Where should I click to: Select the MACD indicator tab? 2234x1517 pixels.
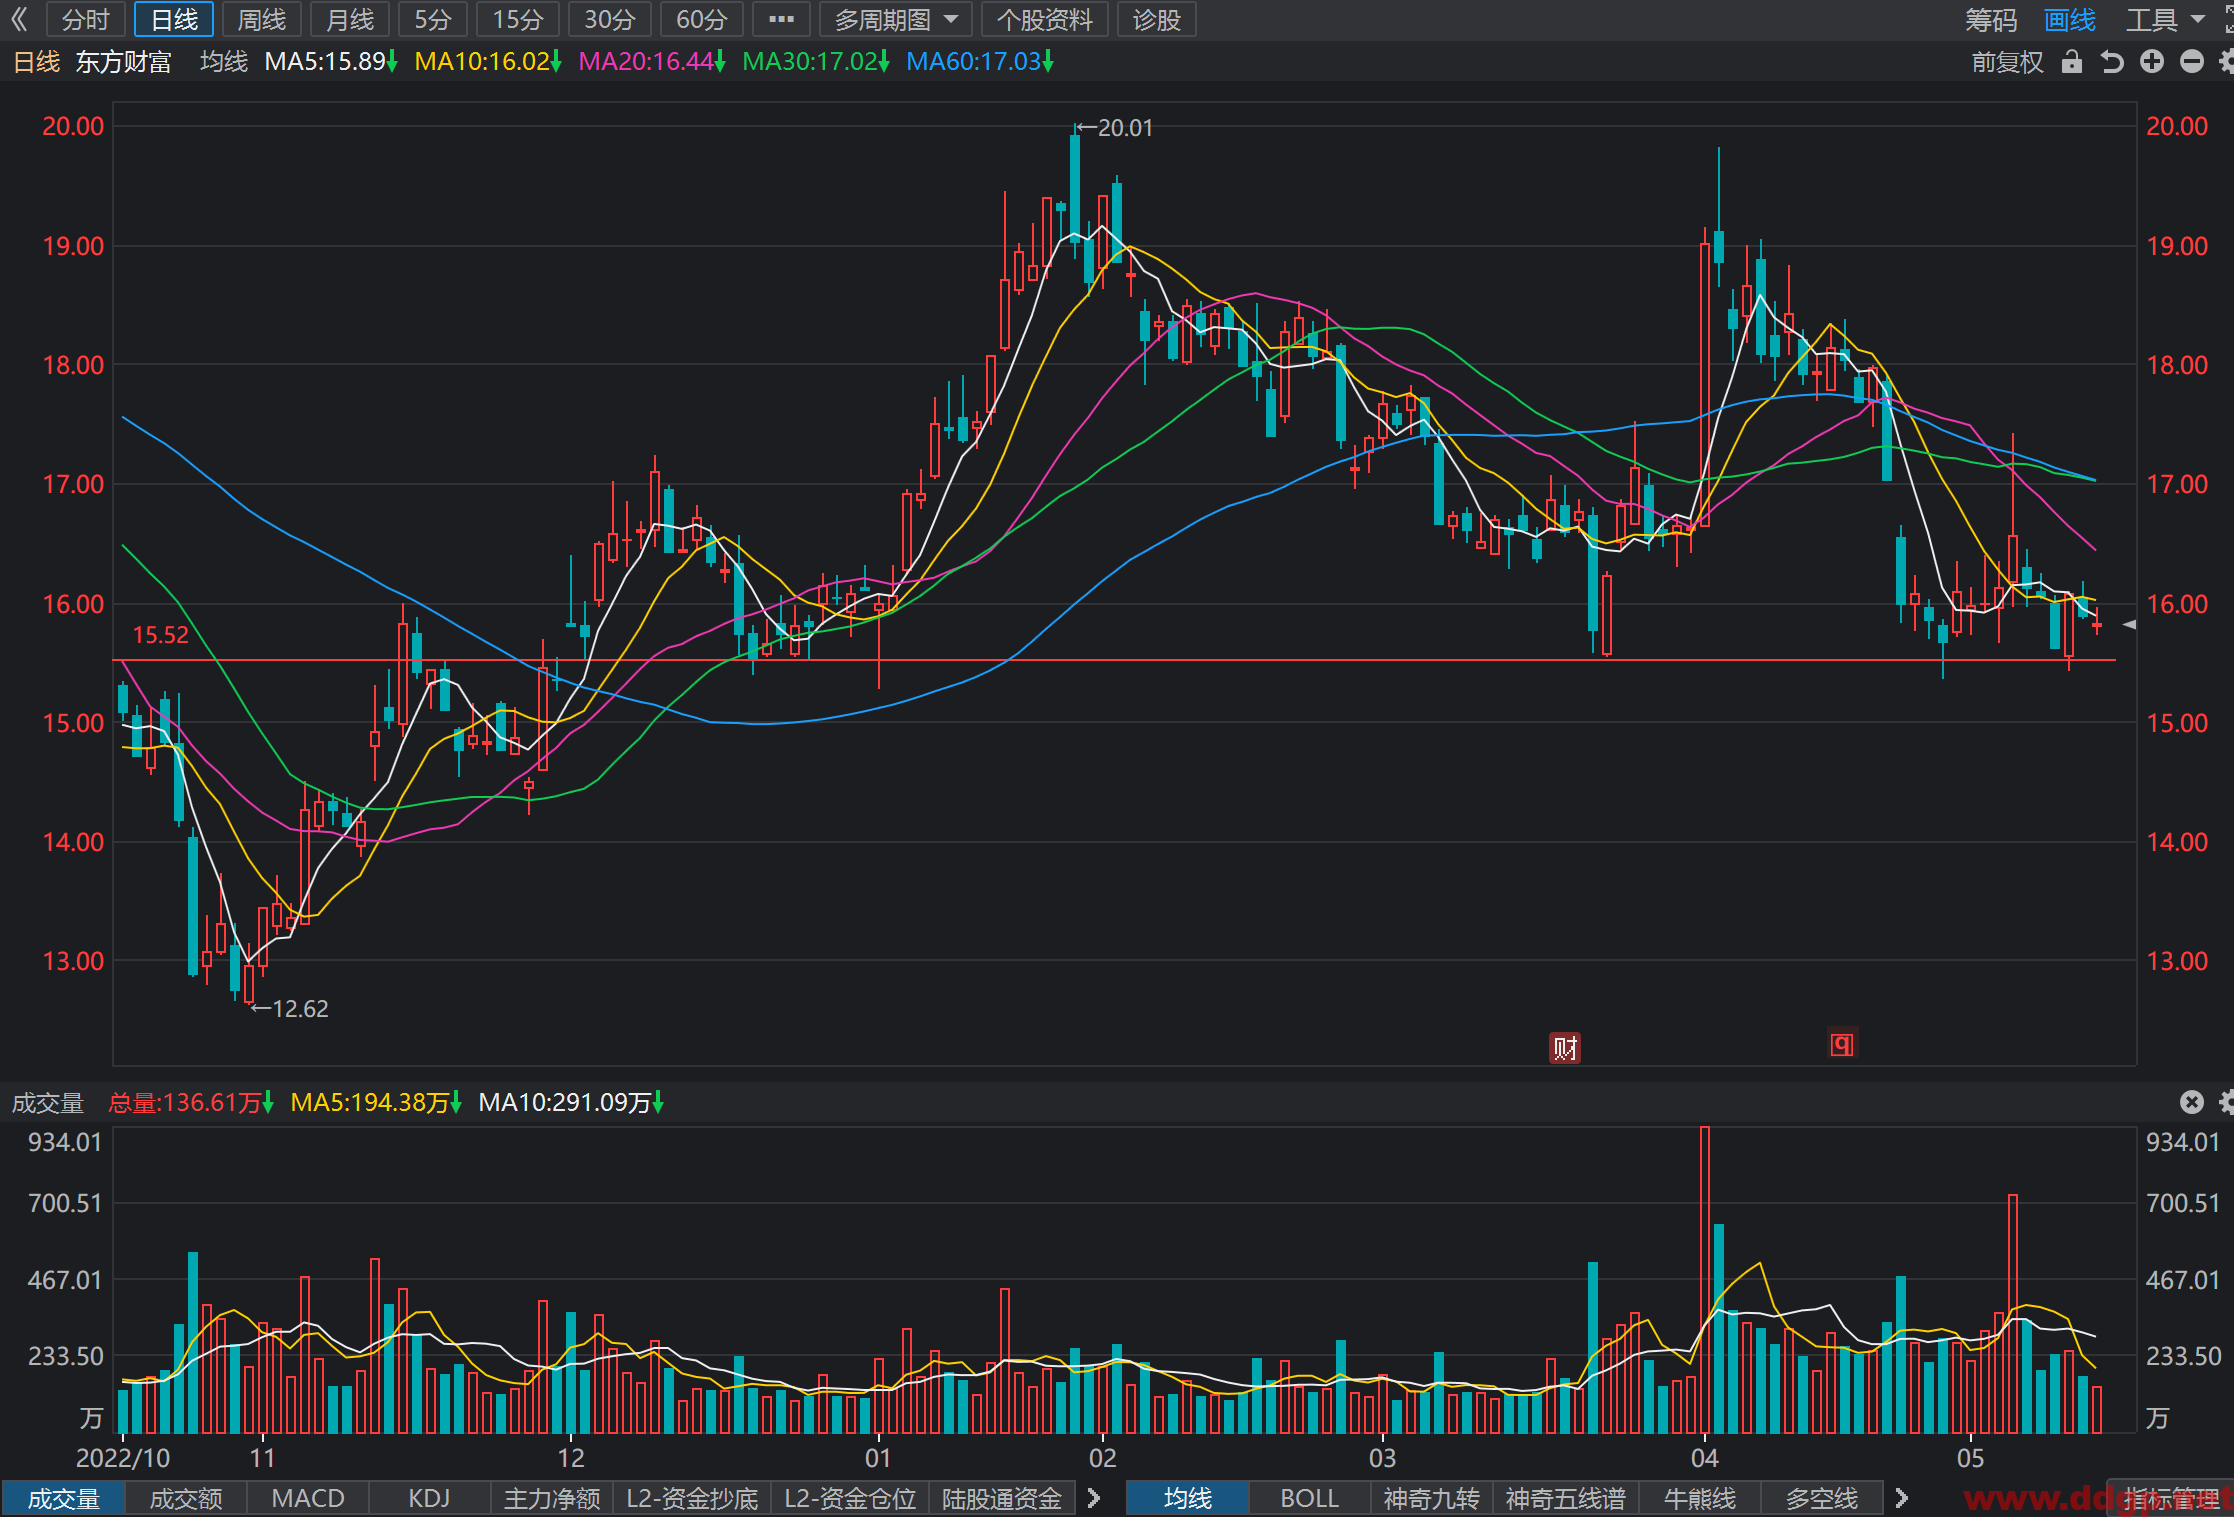click(308, 1498)
